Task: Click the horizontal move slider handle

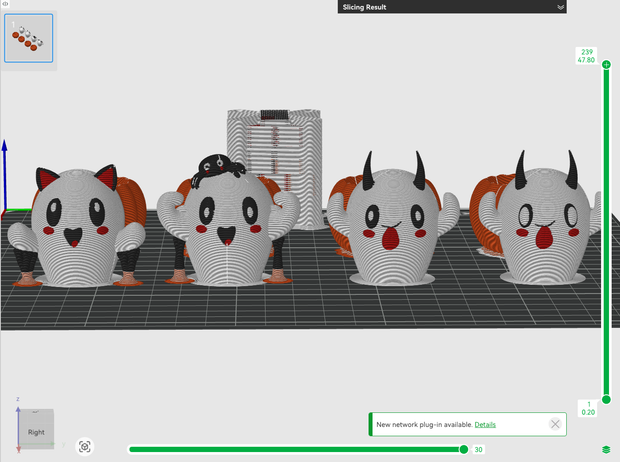Action: point(464,449)
